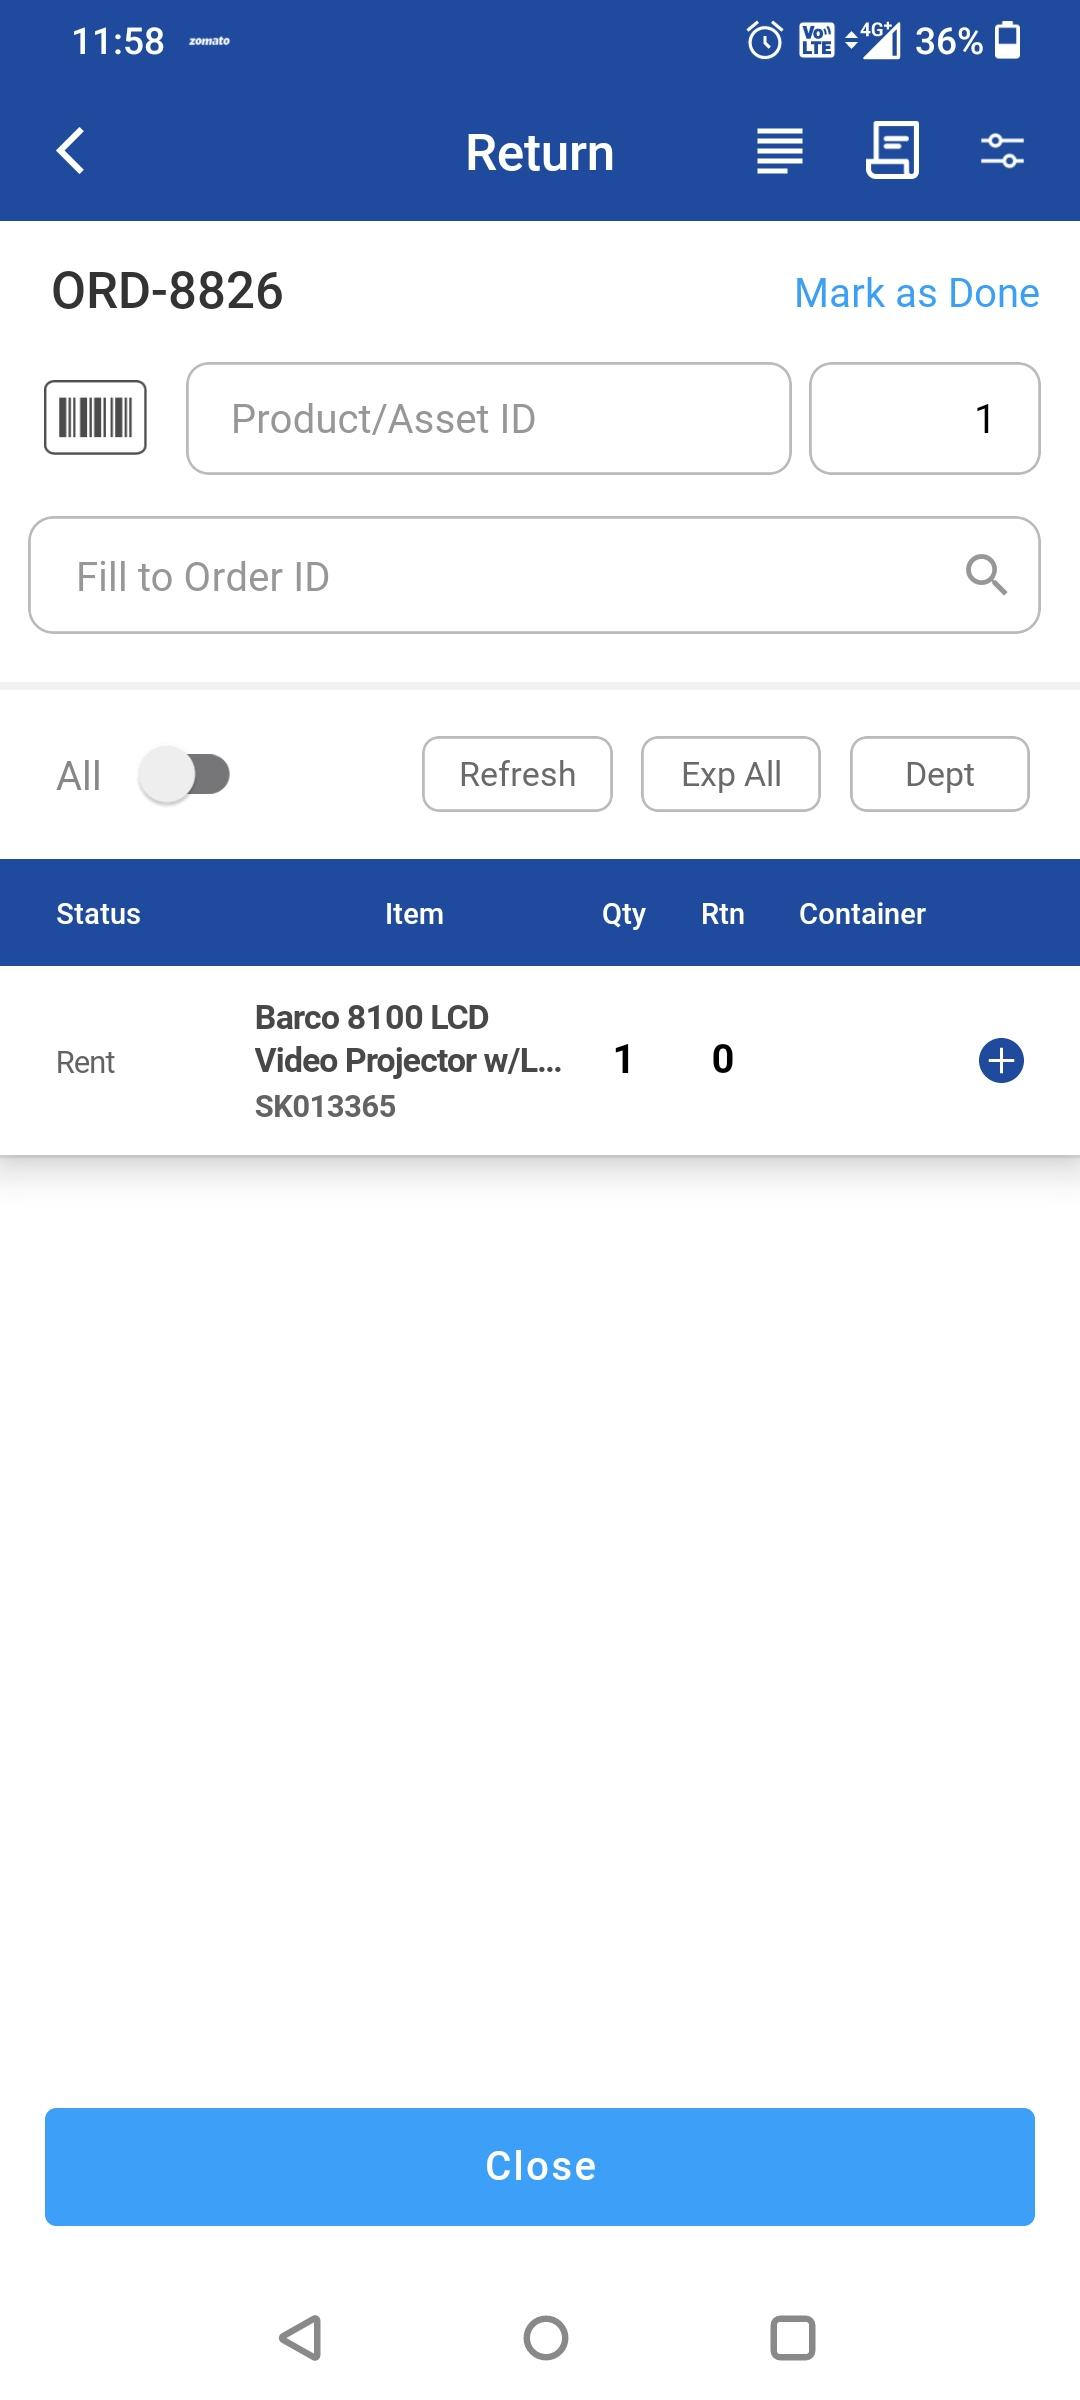Tap the blue plus icon on Barco row

pyautogui.click(x=1001, y=1061)
